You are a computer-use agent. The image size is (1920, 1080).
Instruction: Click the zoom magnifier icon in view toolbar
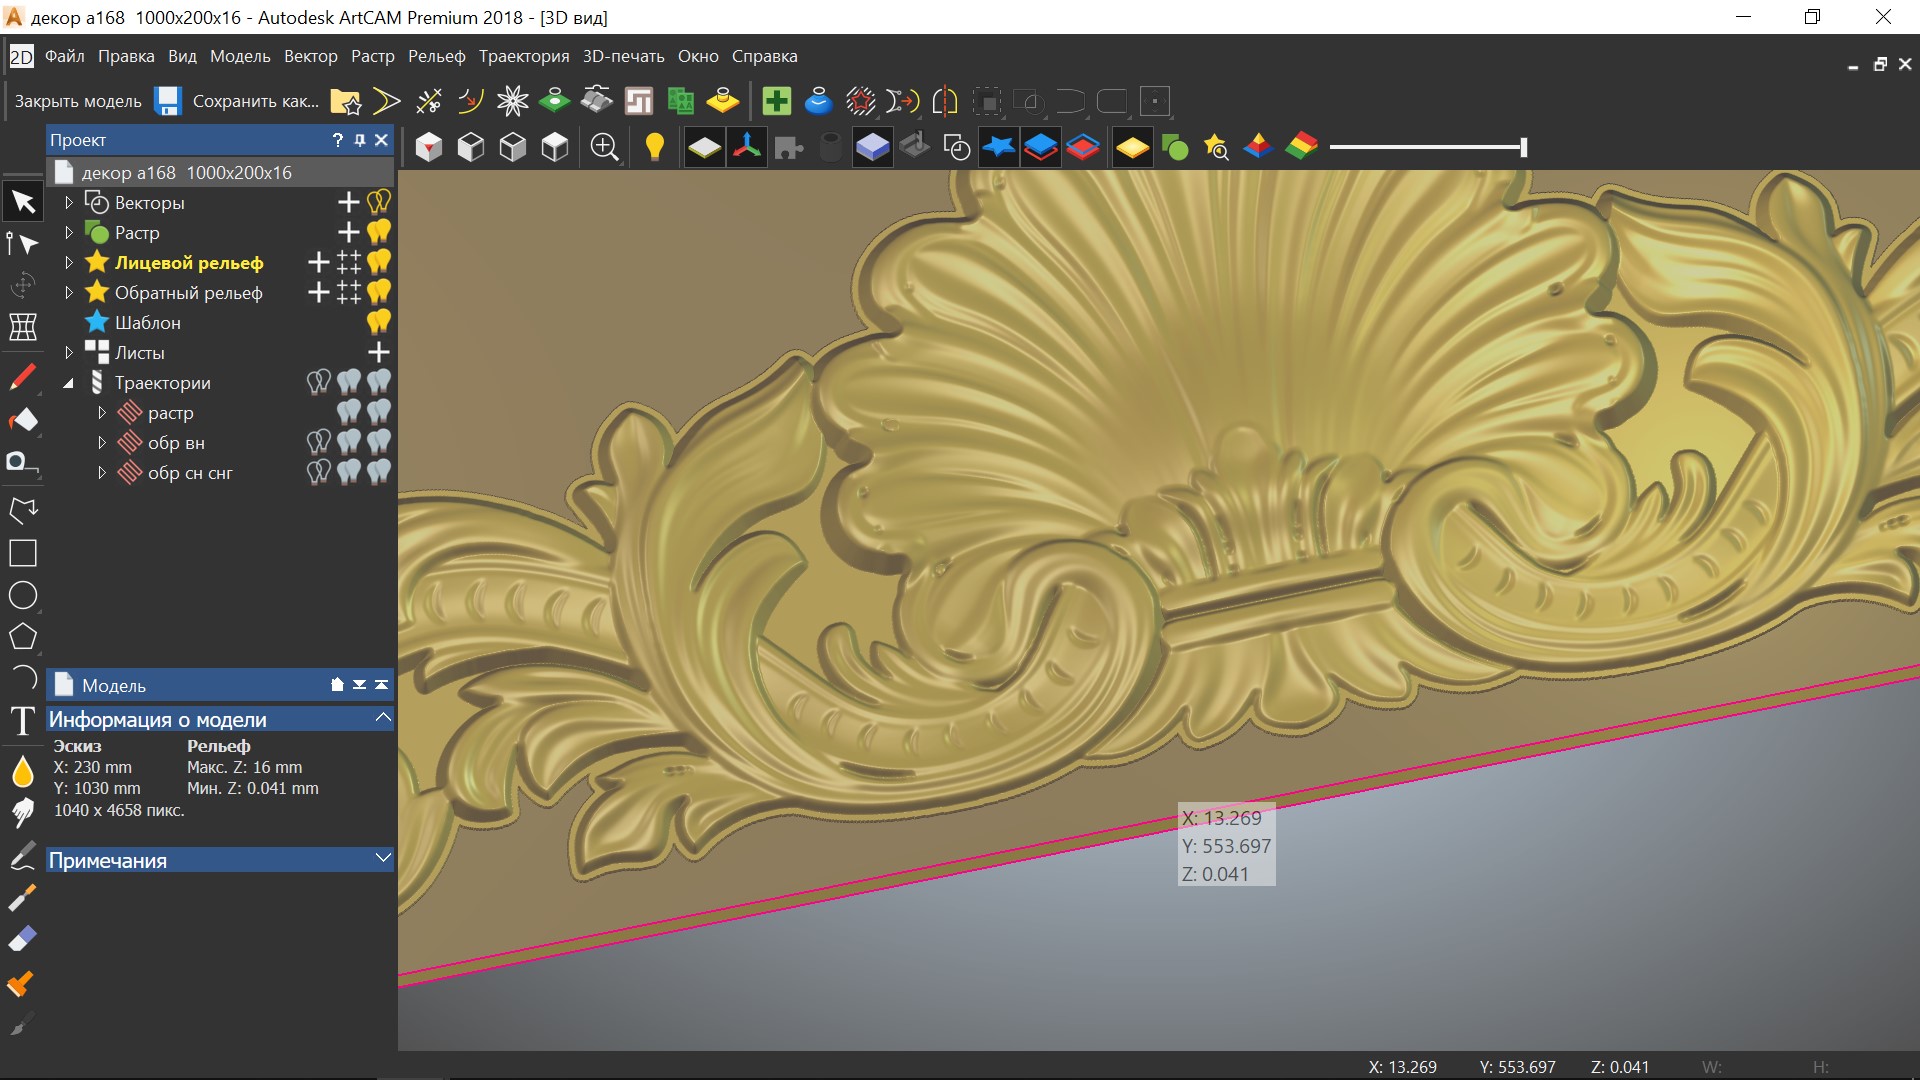pos(604,147)
